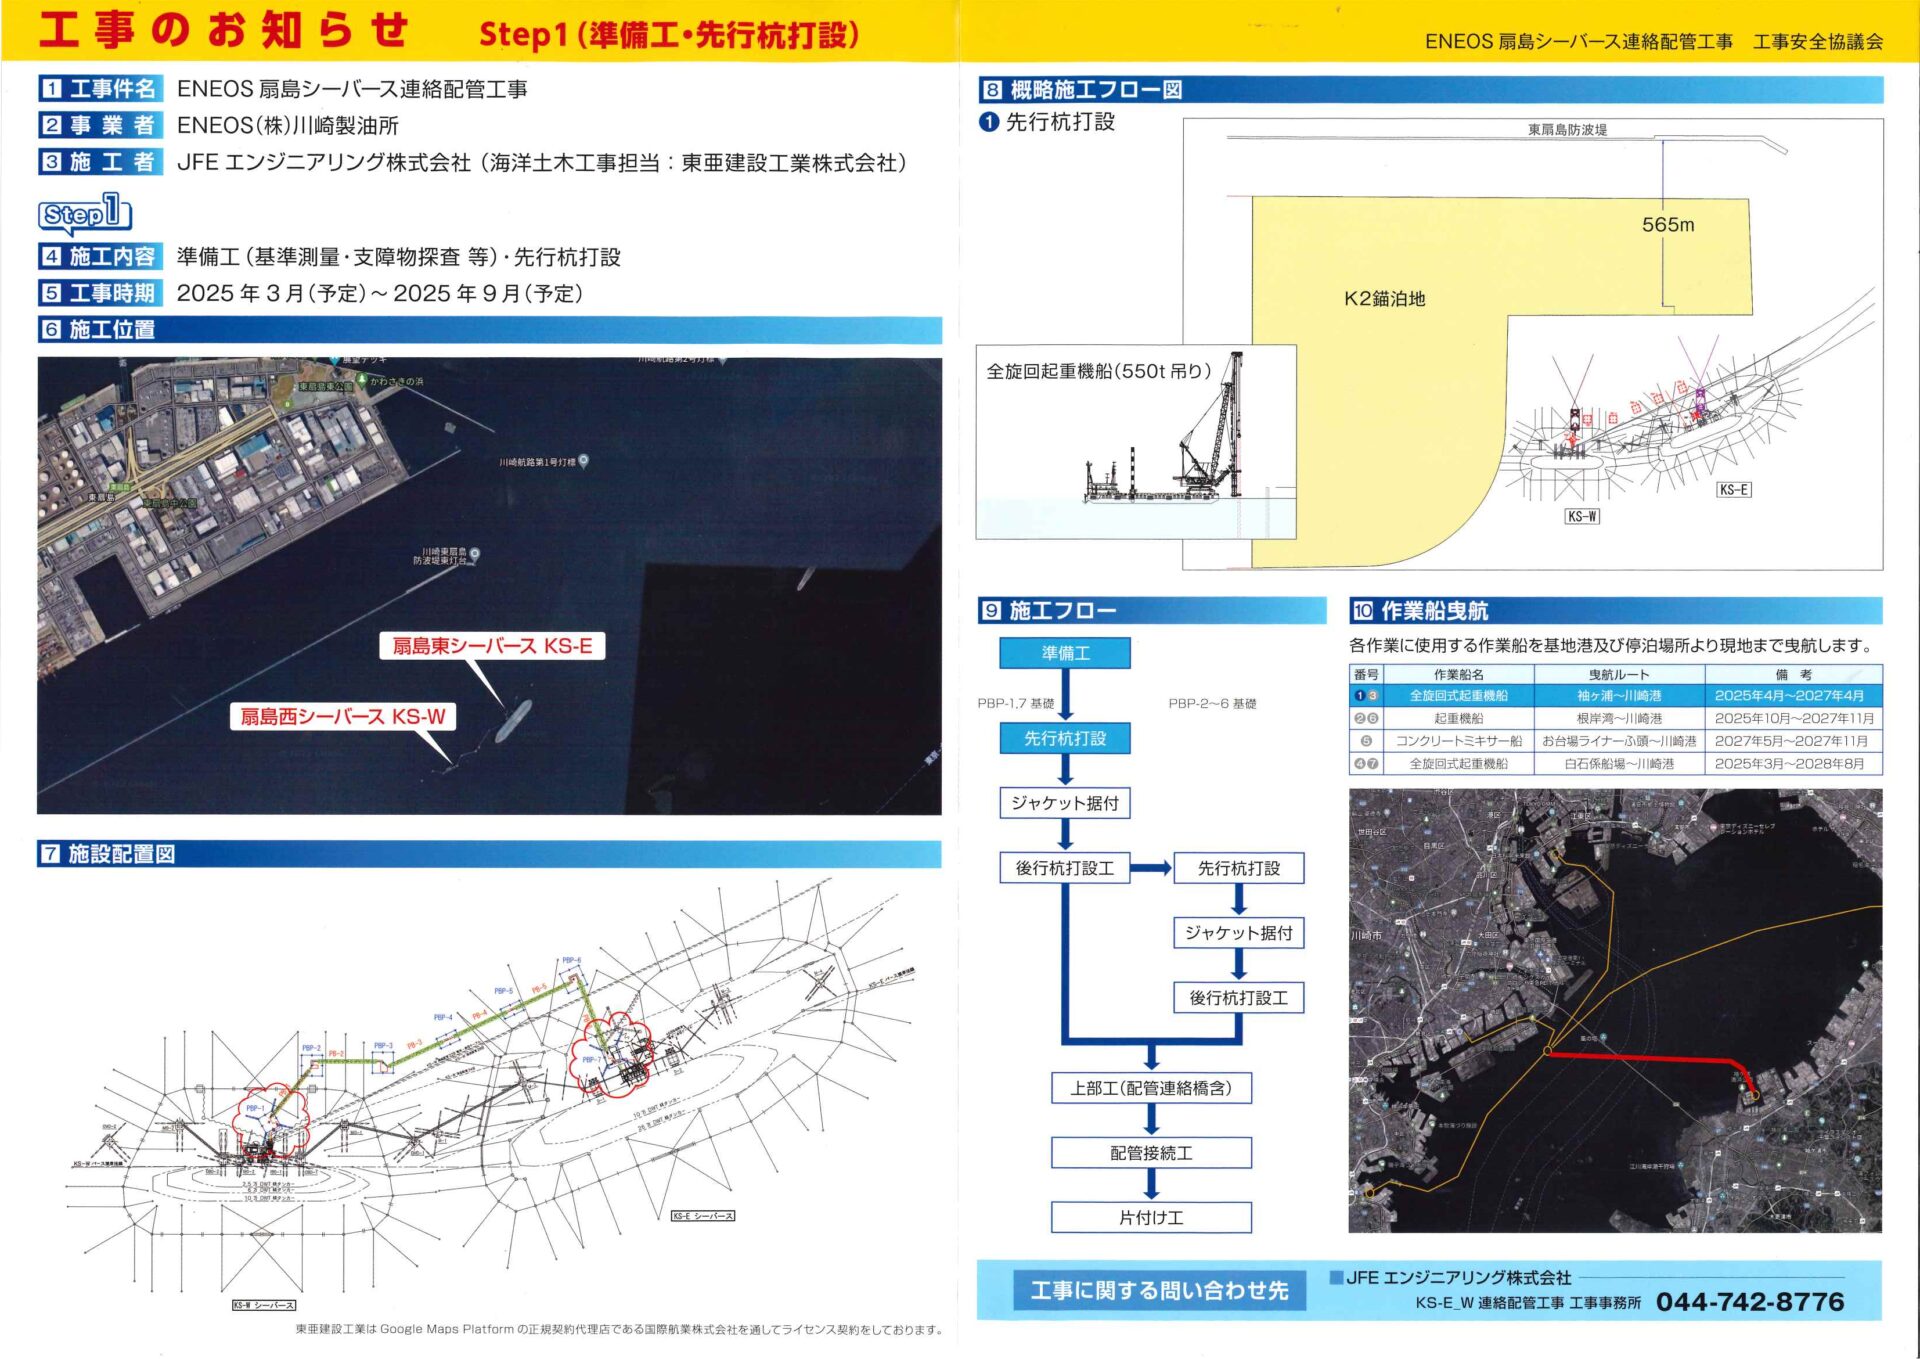1920x1359 pixels.
Task: Click お台場ライナーふ頭~川崎港 cell
Action: click(1619, 741)
